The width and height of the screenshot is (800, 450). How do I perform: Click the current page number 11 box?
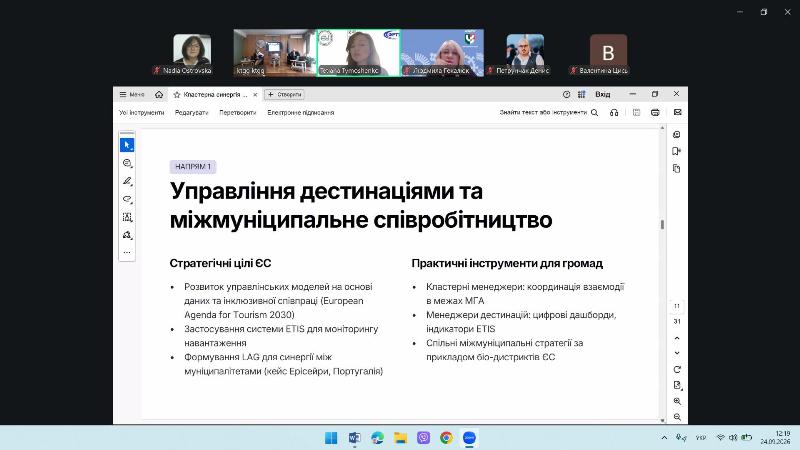click(677, 306)
